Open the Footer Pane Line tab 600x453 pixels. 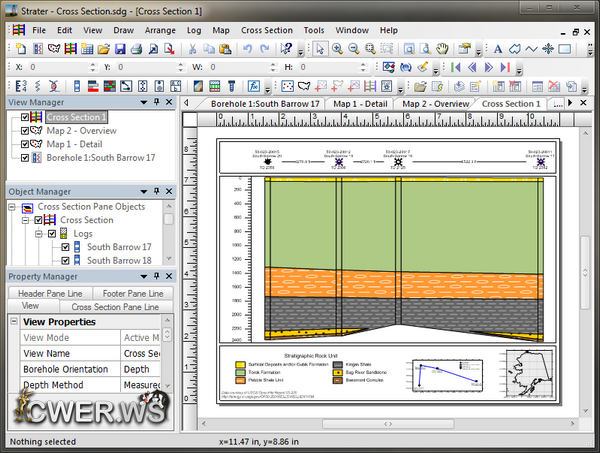[x=131, y=293]
